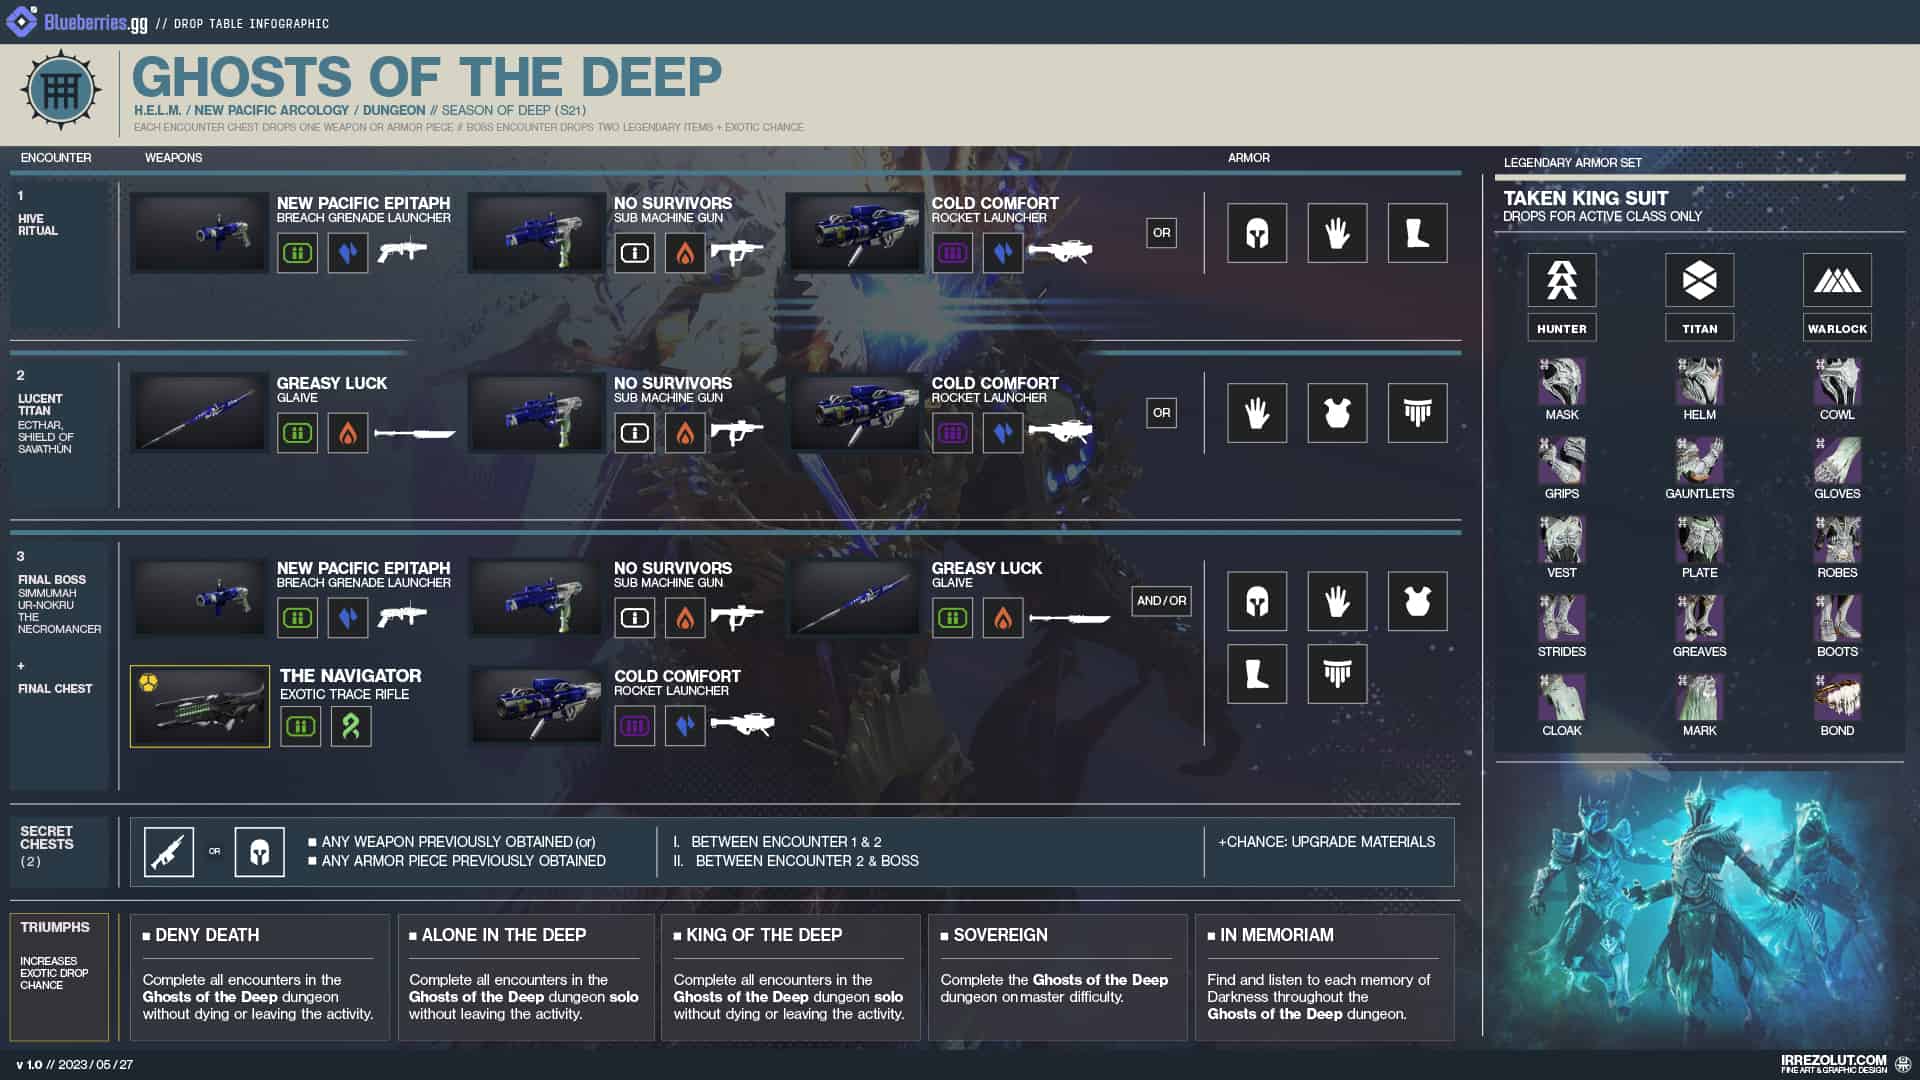The height and width of the screenshot is (1080, 1920).
Task: Select the No Survivors thumbnail in Lucent Titan row
Action: pos(536,413)
